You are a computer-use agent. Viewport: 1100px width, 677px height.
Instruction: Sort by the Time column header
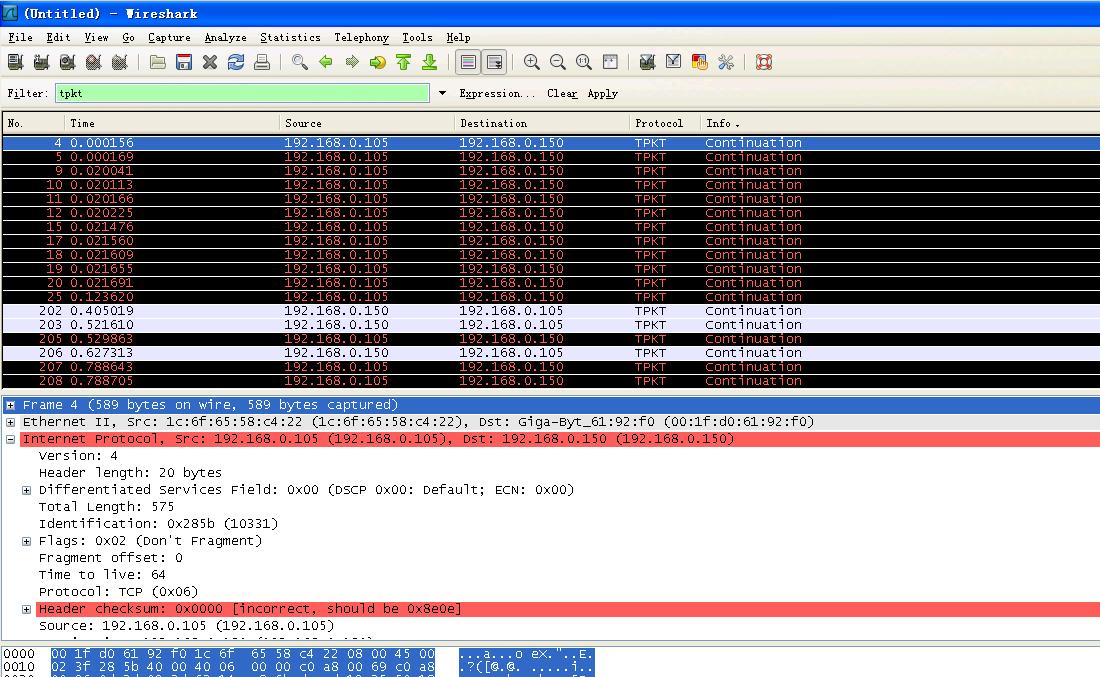tap(172, 123)
